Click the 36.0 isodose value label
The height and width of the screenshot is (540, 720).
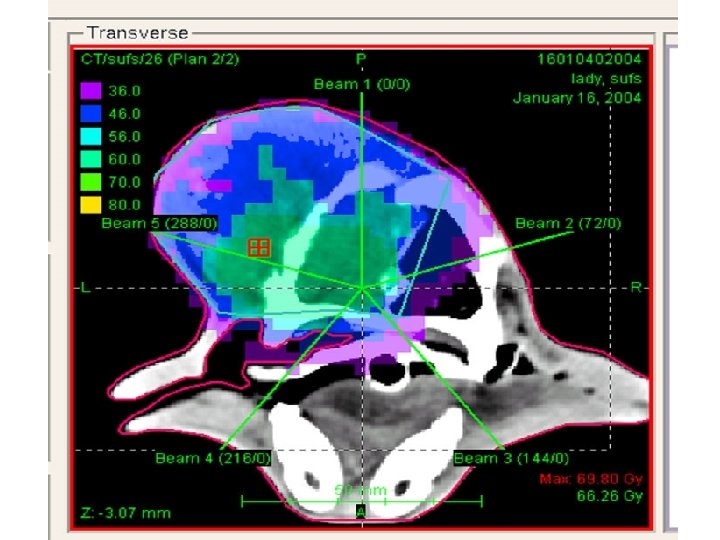click(124, 91)
